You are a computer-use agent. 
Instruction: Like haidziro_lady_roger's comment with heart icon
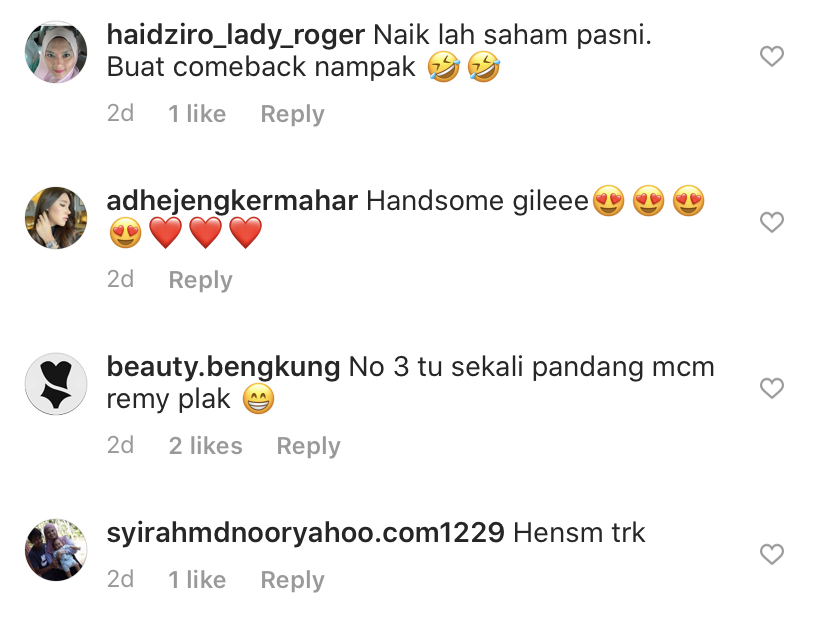click(771, 56)
